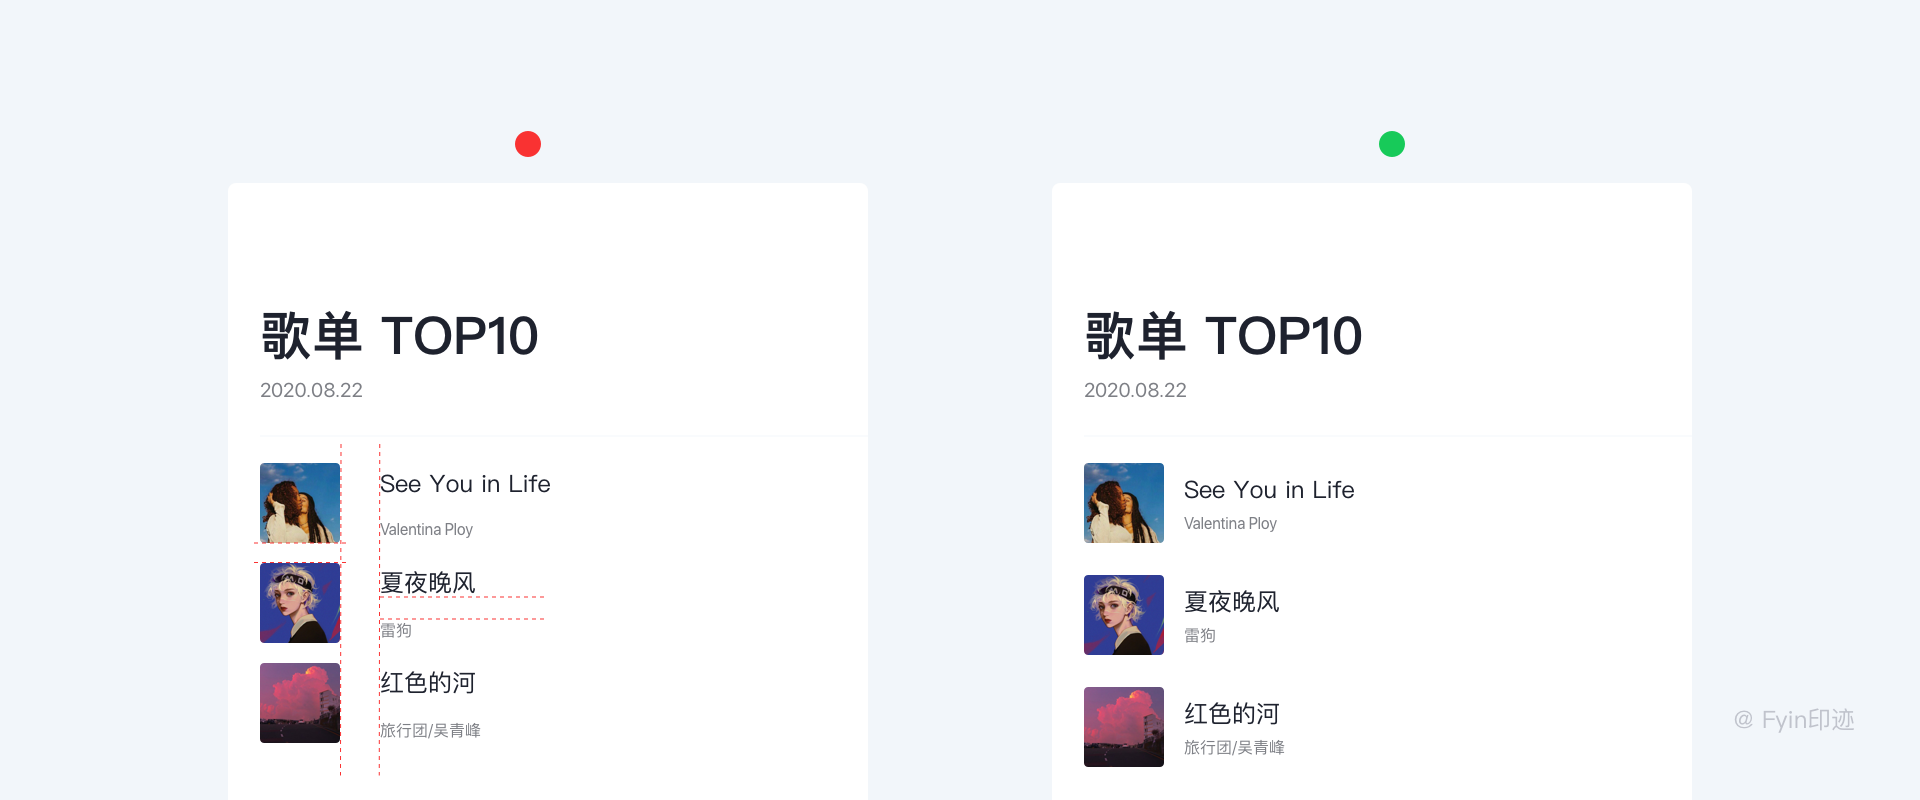1920x800 pixels.
Task: Select 红色的河 song title in left card
Action: pyautogui.click(x=428, y=683)
